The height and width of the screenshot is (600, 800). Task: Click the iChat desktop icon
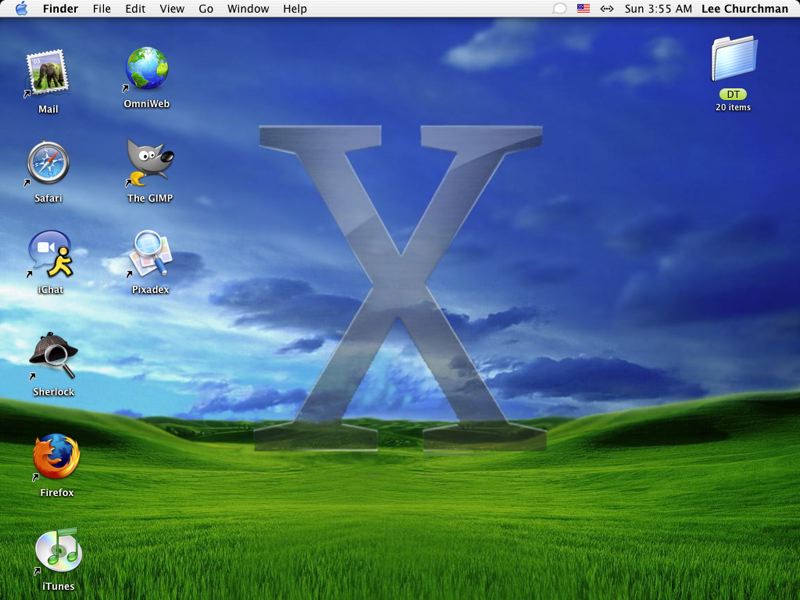(50, 254)
